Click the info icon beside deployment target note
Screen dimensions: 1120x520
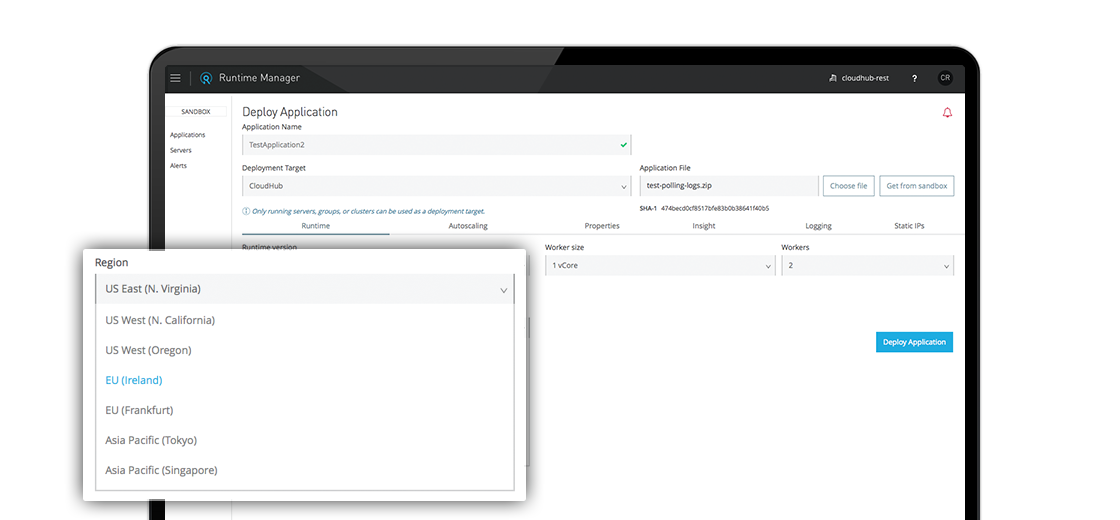pos(246,211)
